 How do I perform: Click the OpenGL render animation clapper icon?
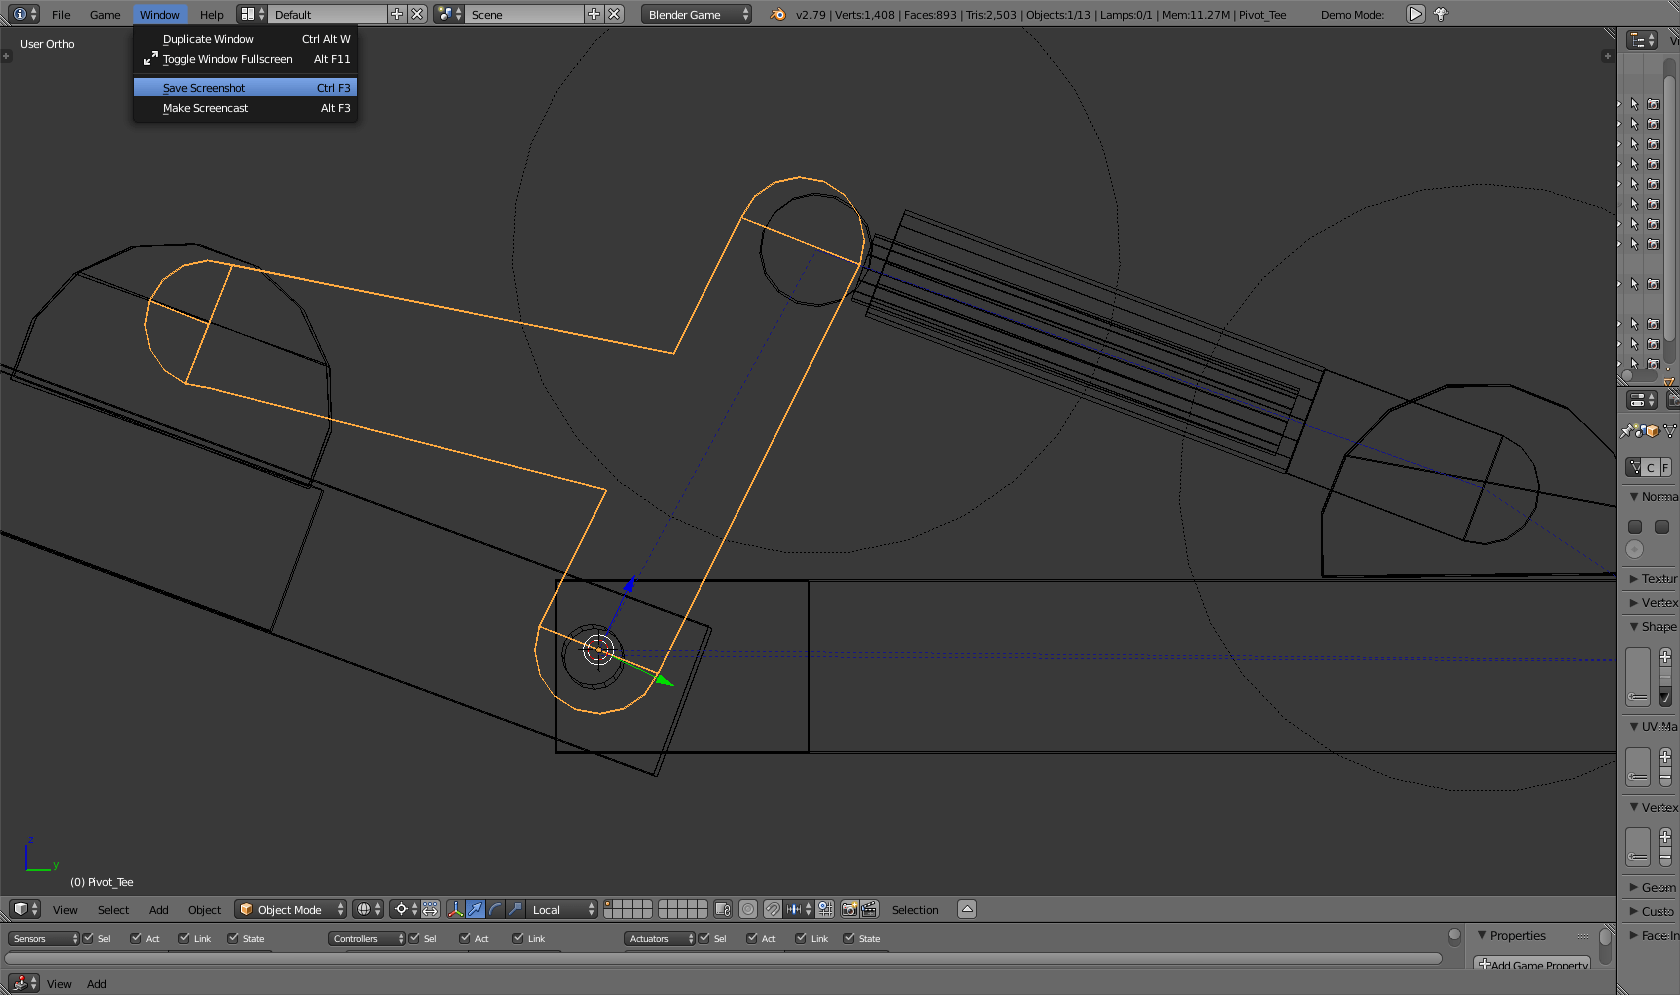coord(869,909)
